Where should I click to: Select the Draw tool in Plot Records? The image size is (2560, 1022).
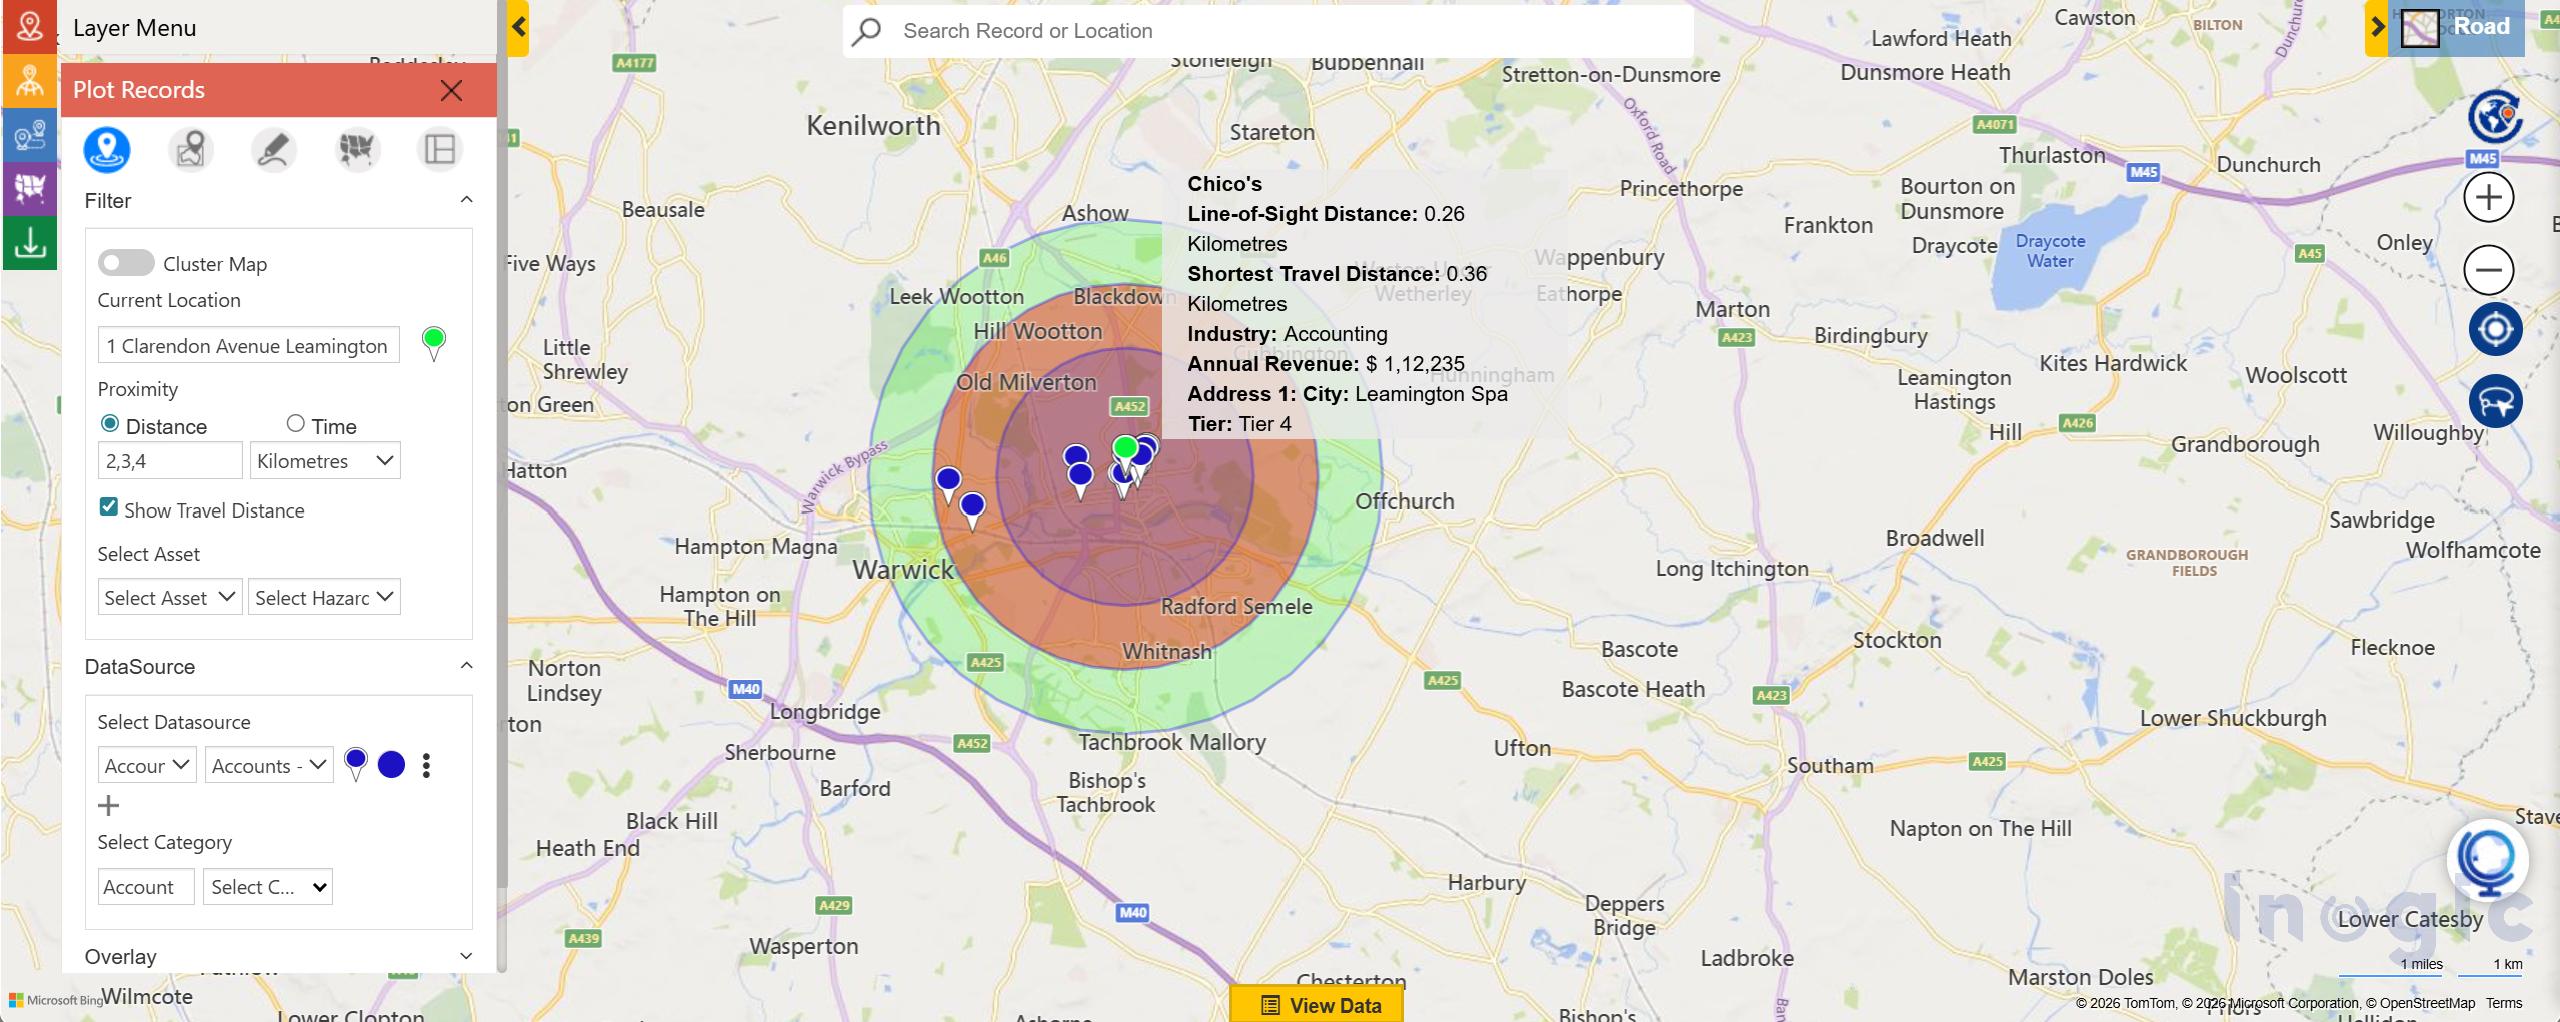pos(273,150)
